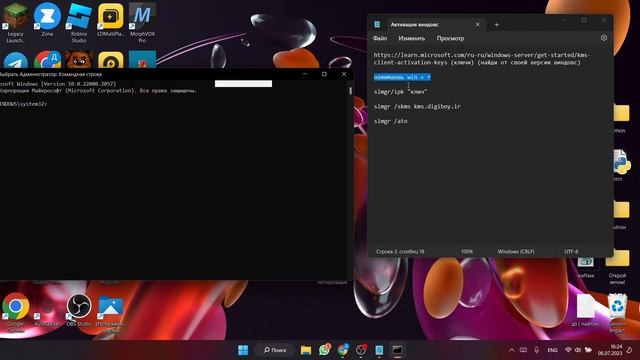Click the slmgr/ipk line in Notepad
The width and height of the screenshot is (640, 360).
pyautogui.click(x=400, y=92)
